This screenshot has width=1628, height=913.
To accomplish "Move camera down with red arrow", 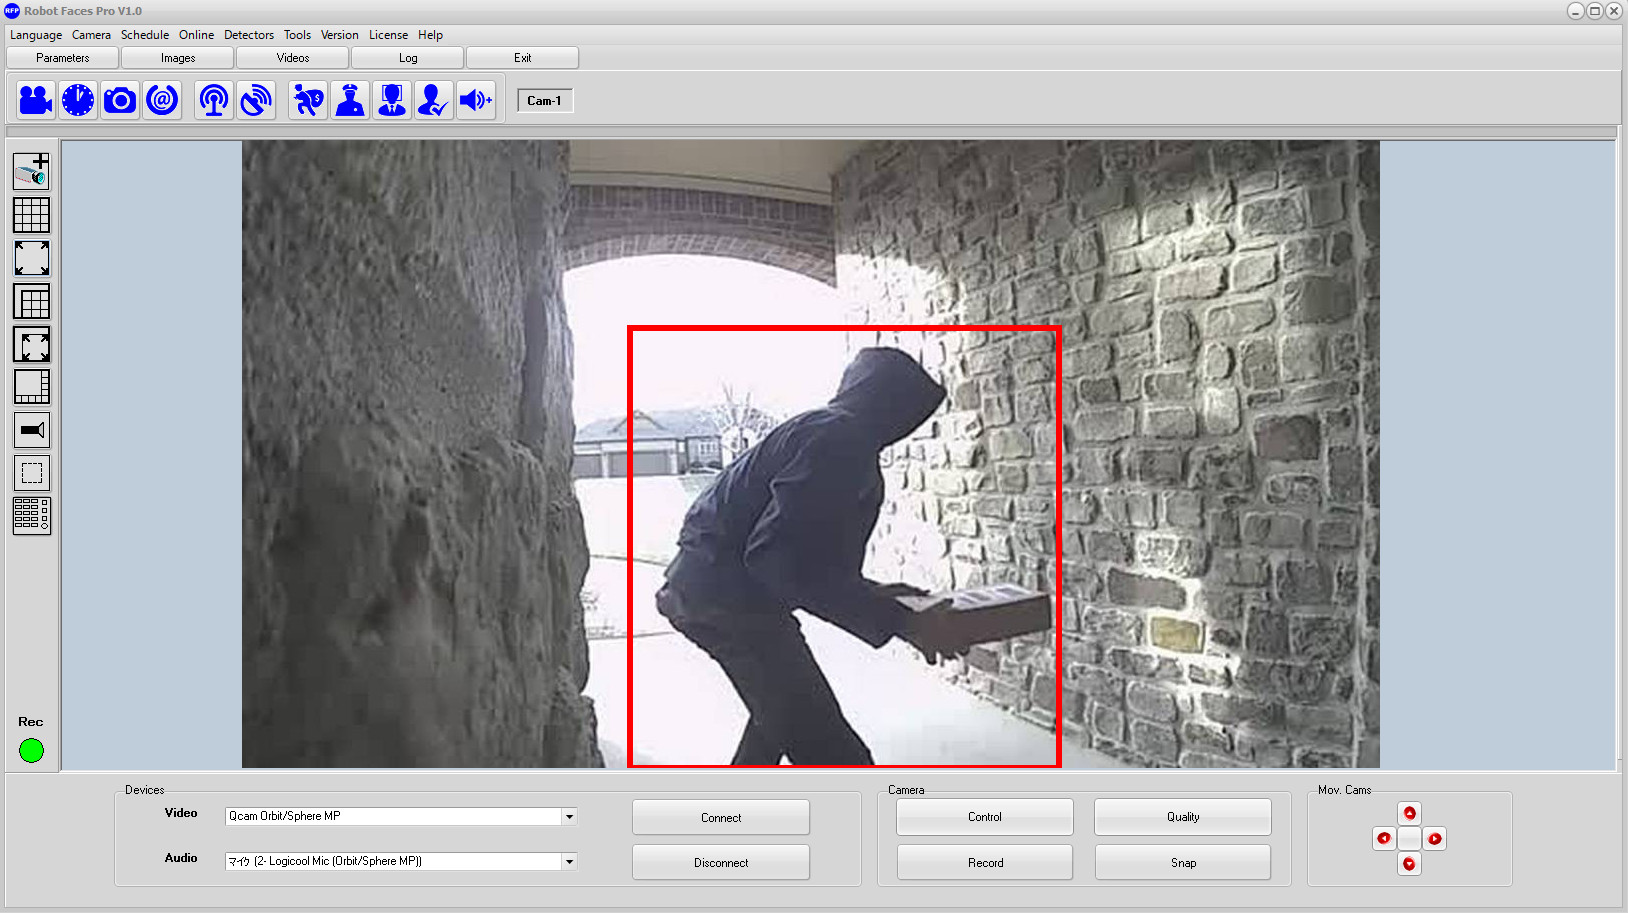I will (x=1410, y=864).
